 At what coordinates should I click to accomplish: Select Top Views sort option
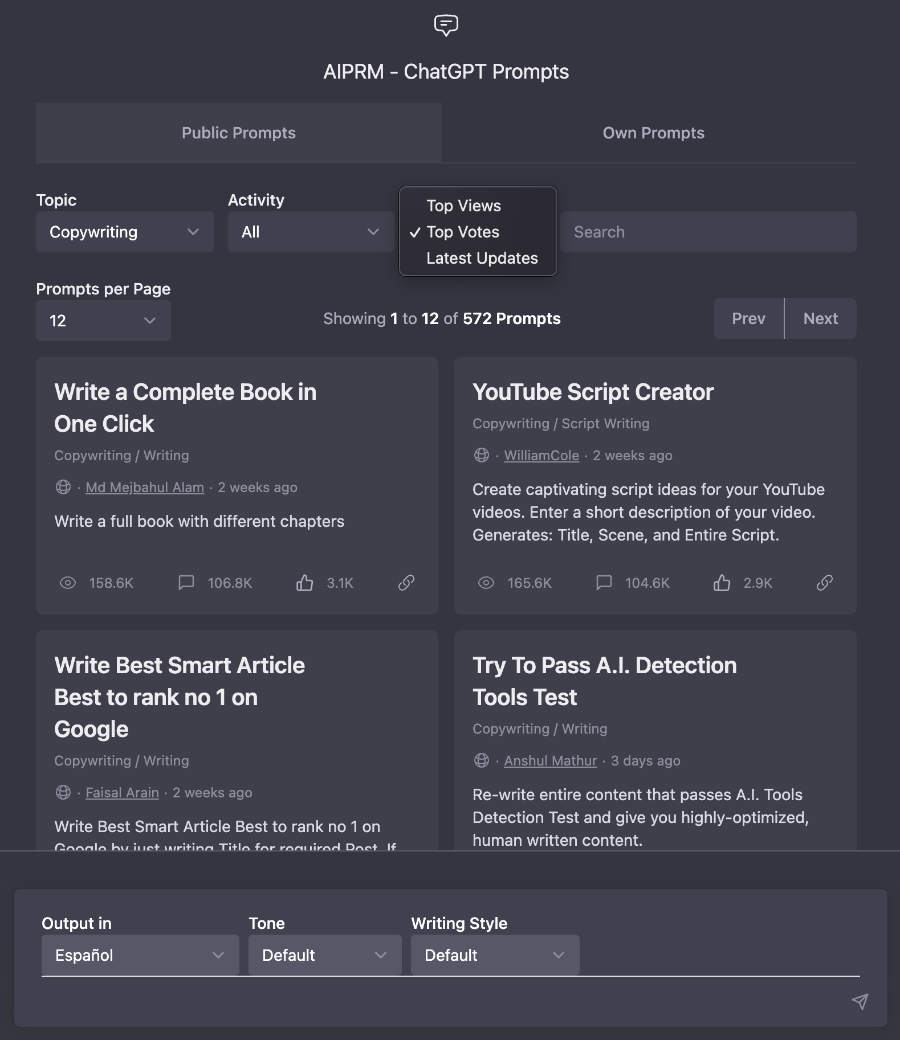[464, 206]
